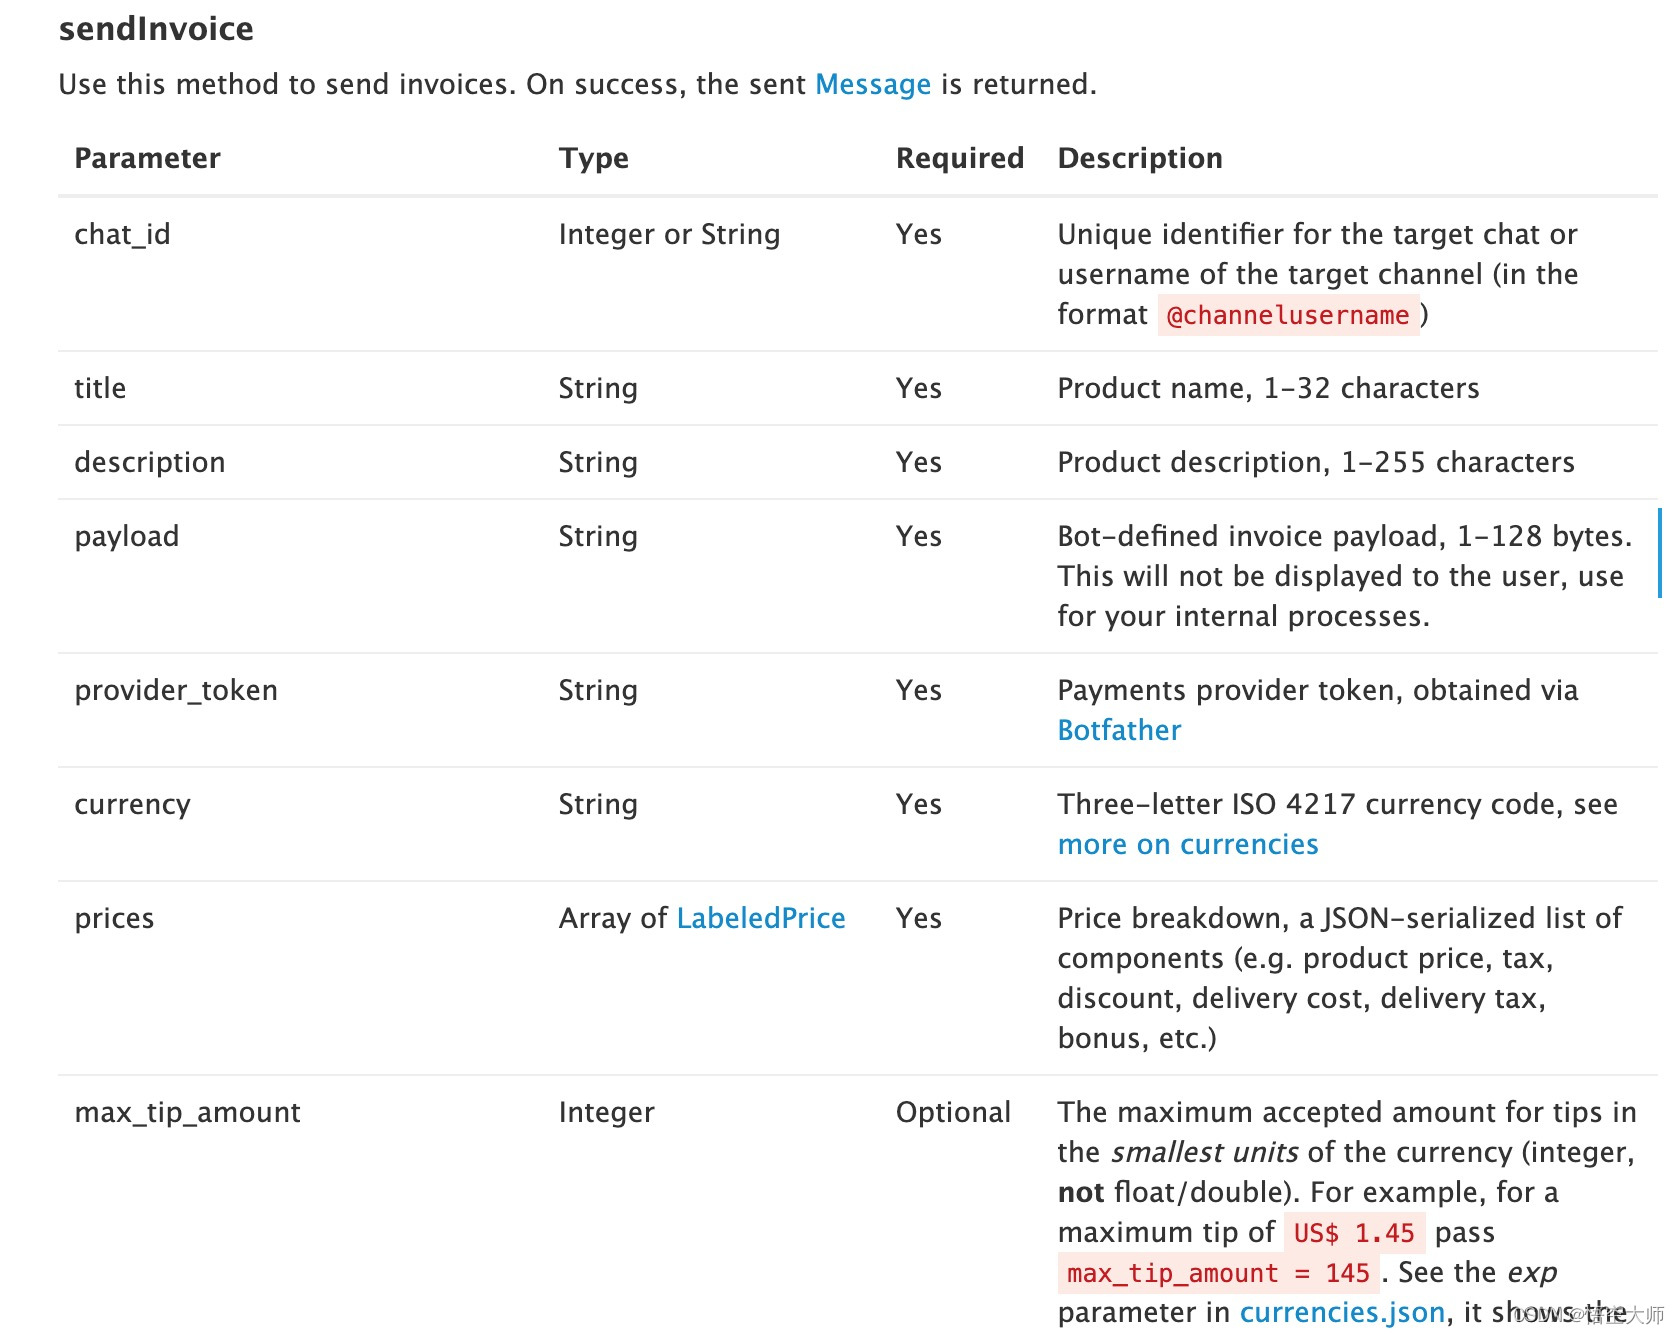
Task: Click the max_tip_amount = 145 code snippet
Action: pyautogui.click(x=1218, y=1273)
